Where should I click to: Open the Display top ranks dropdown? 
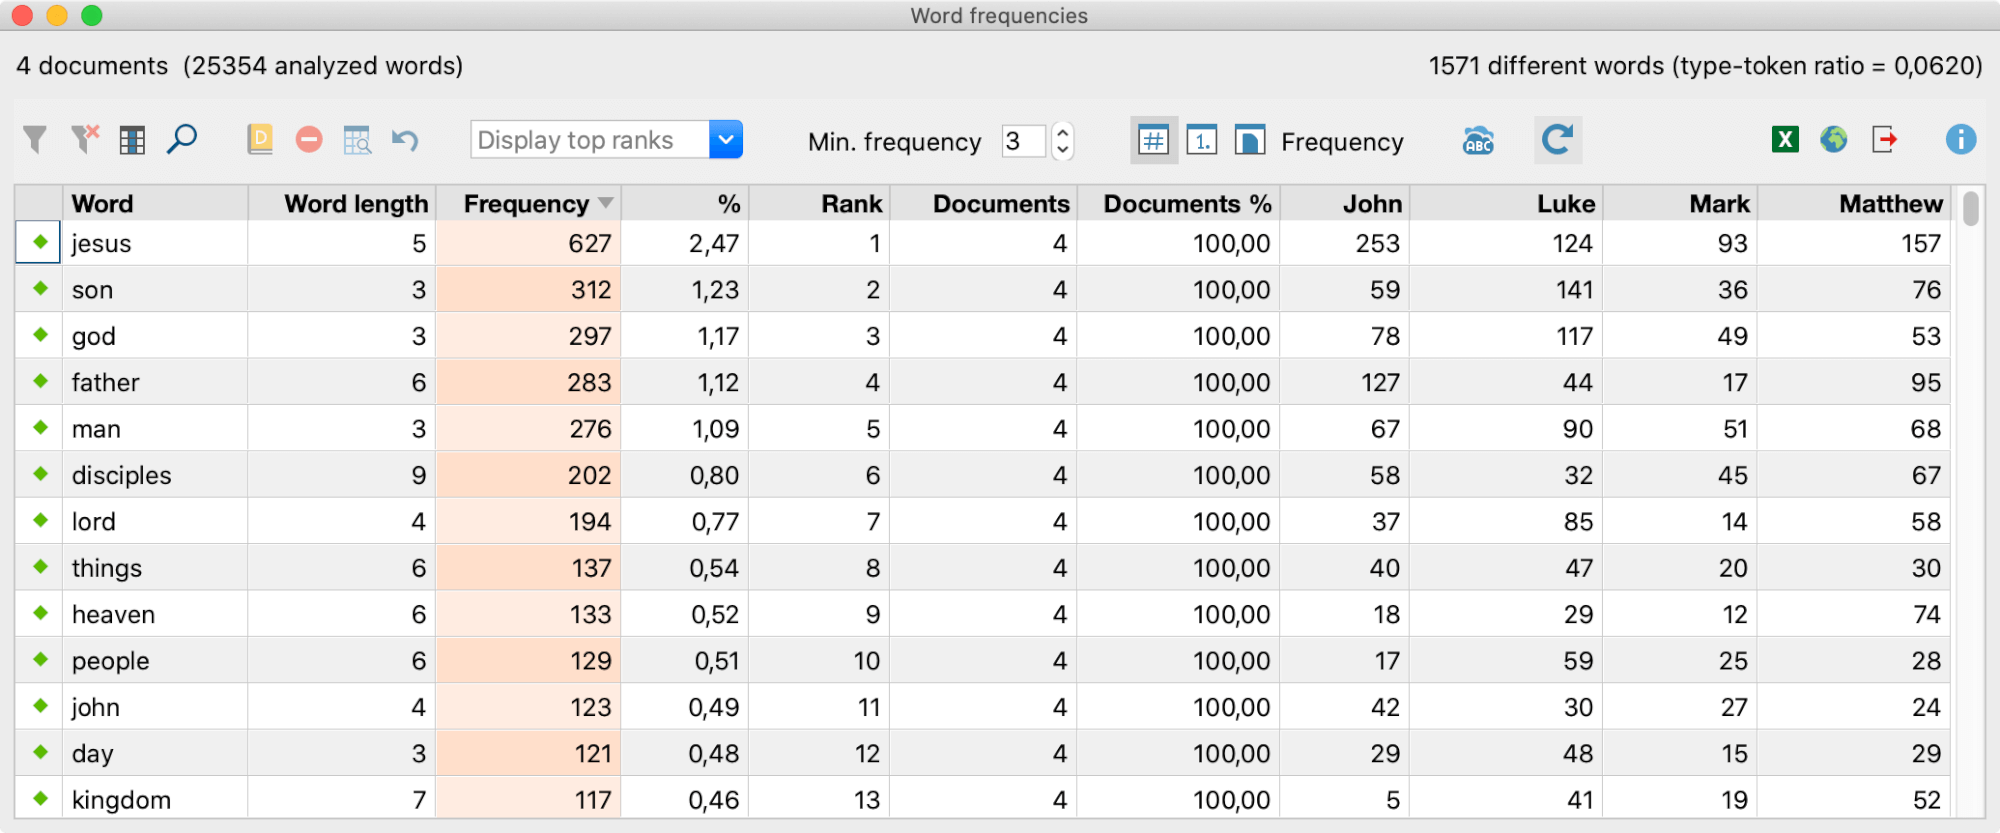coord(726,140)
